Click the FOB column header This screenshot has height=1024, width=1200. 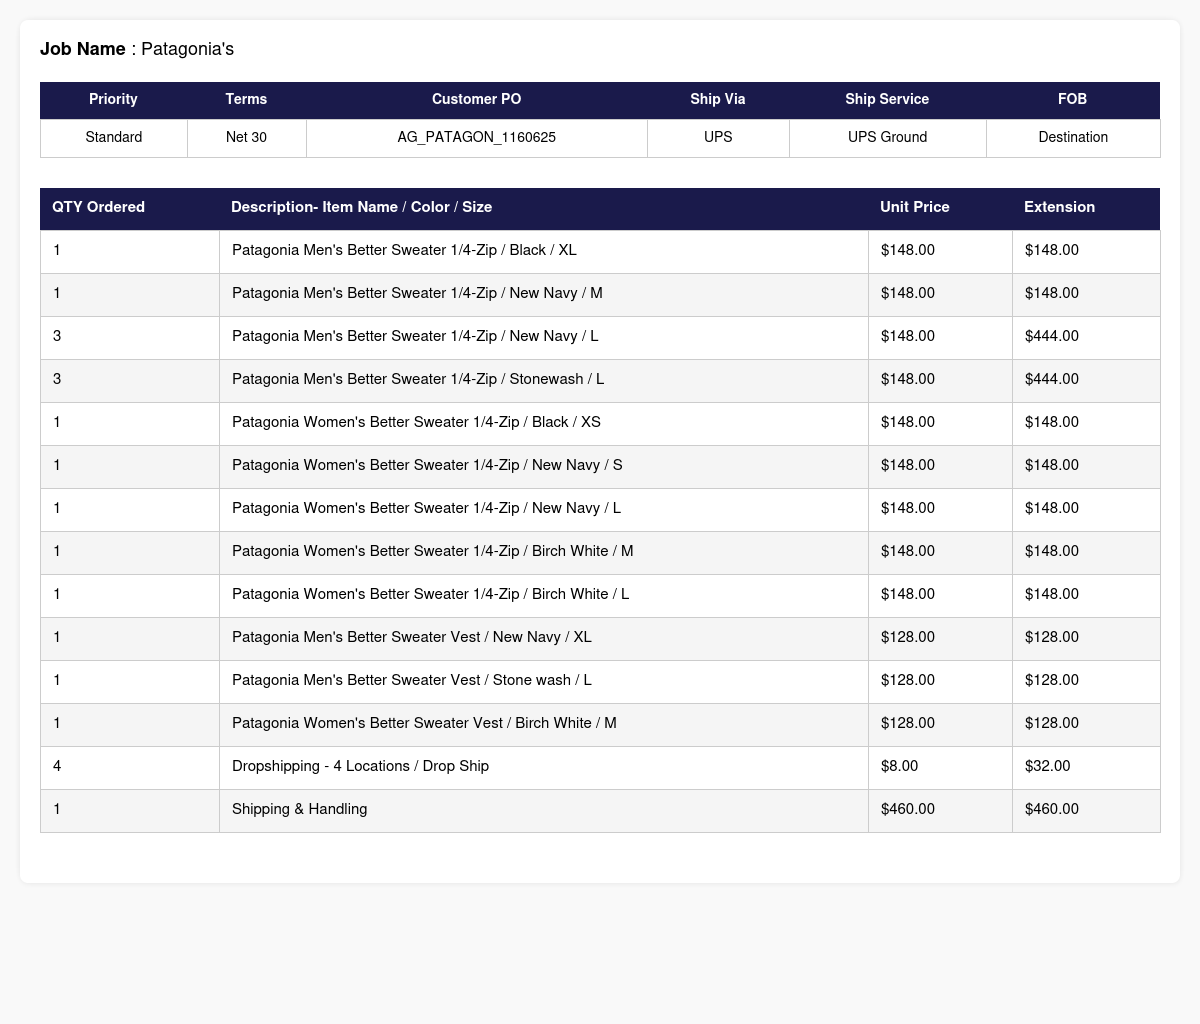[x=1073, y=100]
